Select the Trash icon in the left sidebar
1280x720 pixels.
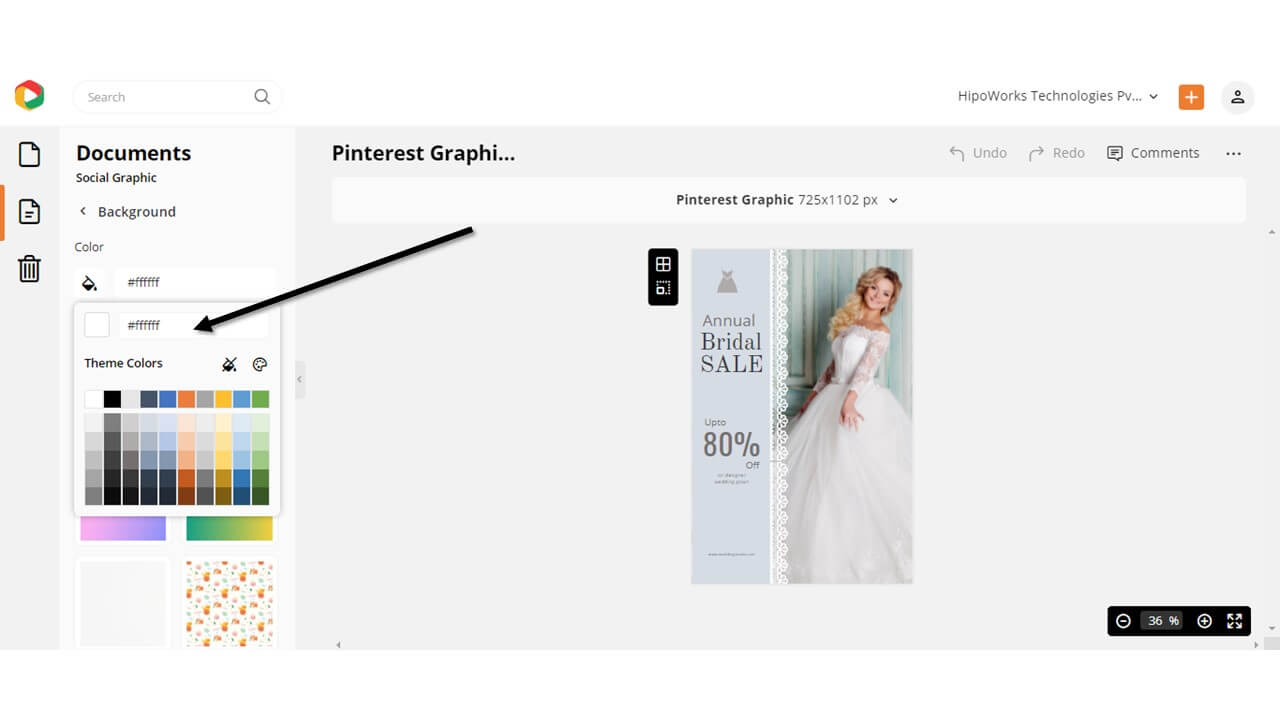click(x=29, y=268)
